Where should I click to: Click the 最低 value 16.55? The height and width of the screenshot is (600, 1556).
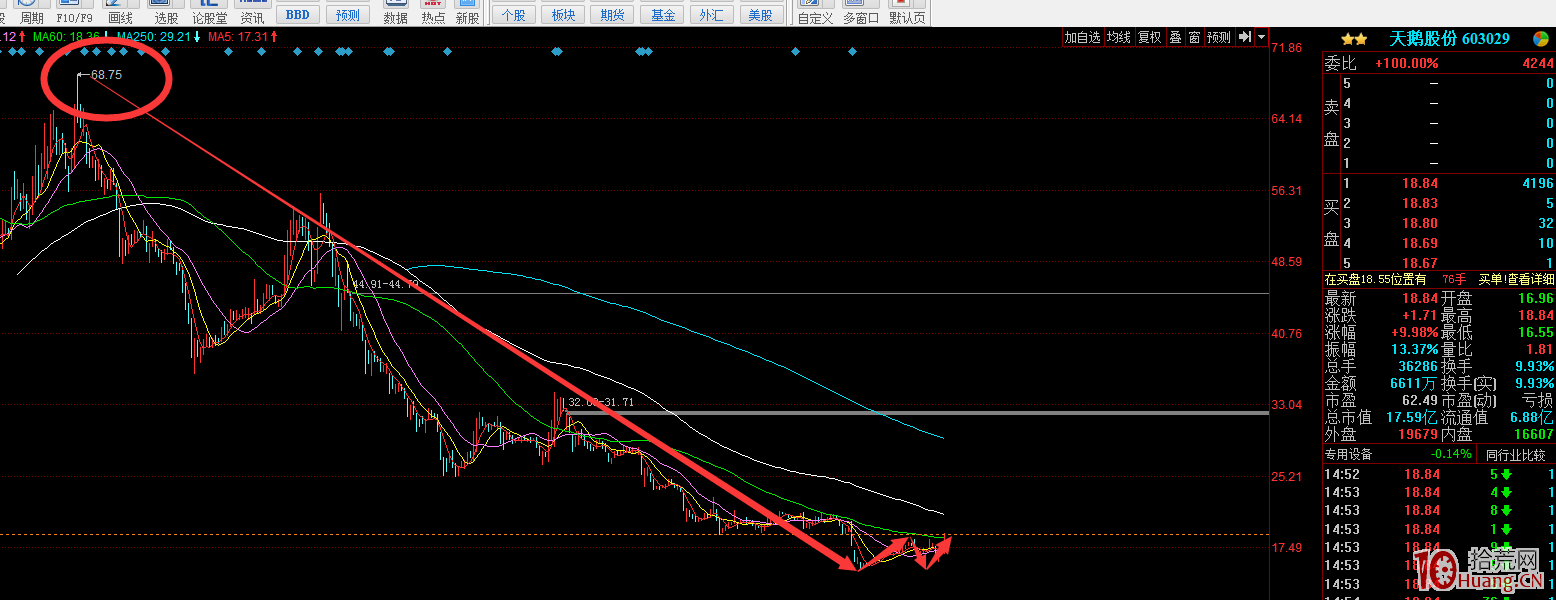pyautogui.click(x=1536, y=333)
